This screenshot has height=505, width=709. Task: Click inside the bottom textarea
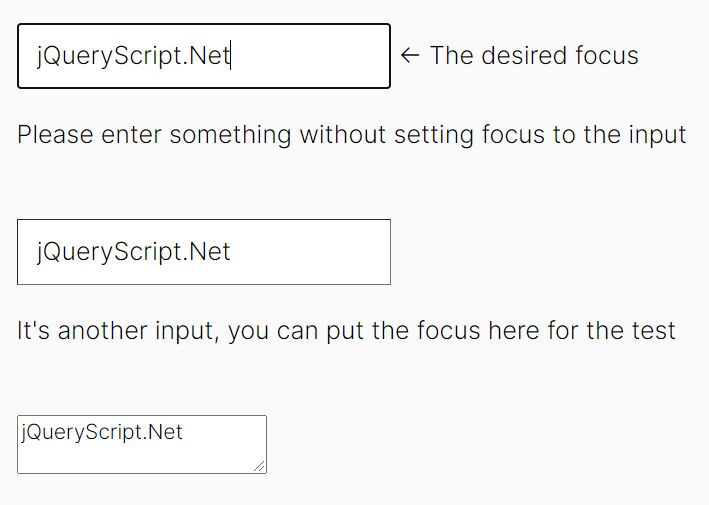141,452
